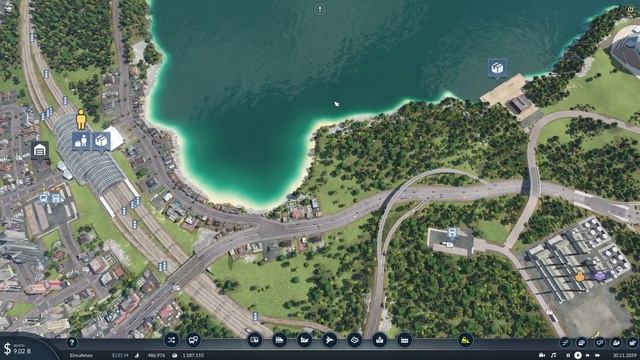The height and width of the screenshot is (360, 640).
Task: Click the game date 30.11.2059
Action: pyautogui.click(x=624, y=356)
